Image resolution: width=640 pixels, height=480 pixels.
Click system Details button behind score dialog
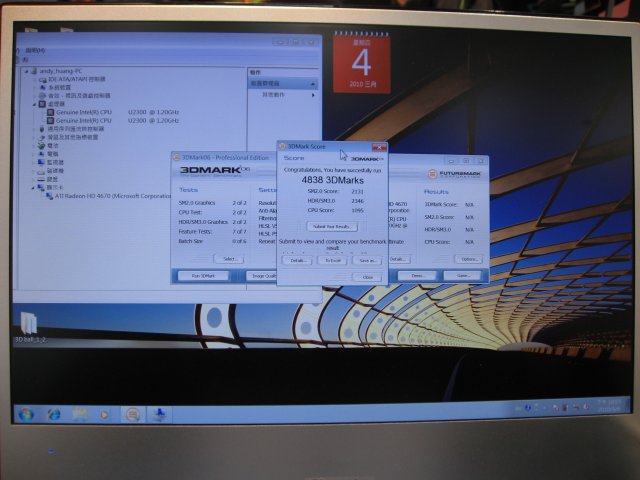pos(399,259)
